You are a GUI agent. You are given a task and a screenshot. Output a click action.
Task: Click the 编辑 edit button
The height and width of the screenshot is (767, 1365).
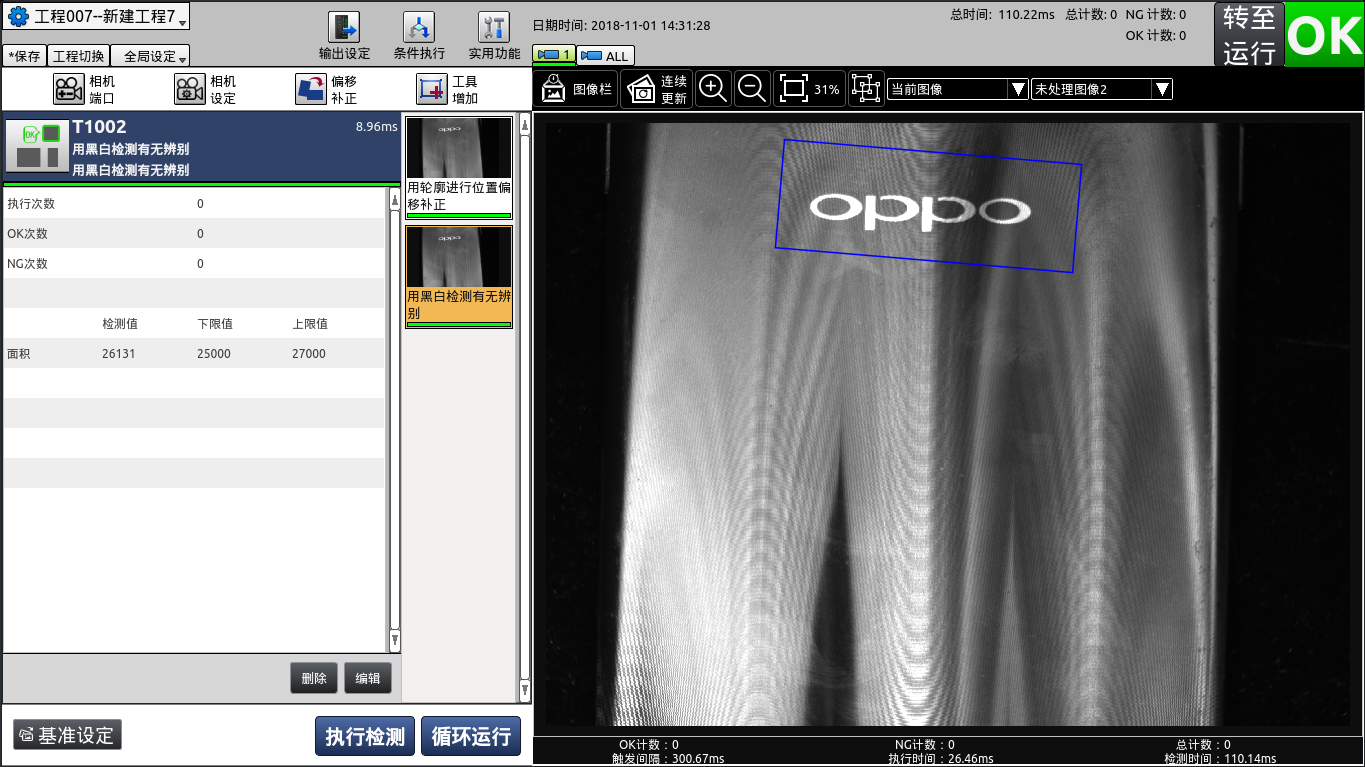coord(368,678)
